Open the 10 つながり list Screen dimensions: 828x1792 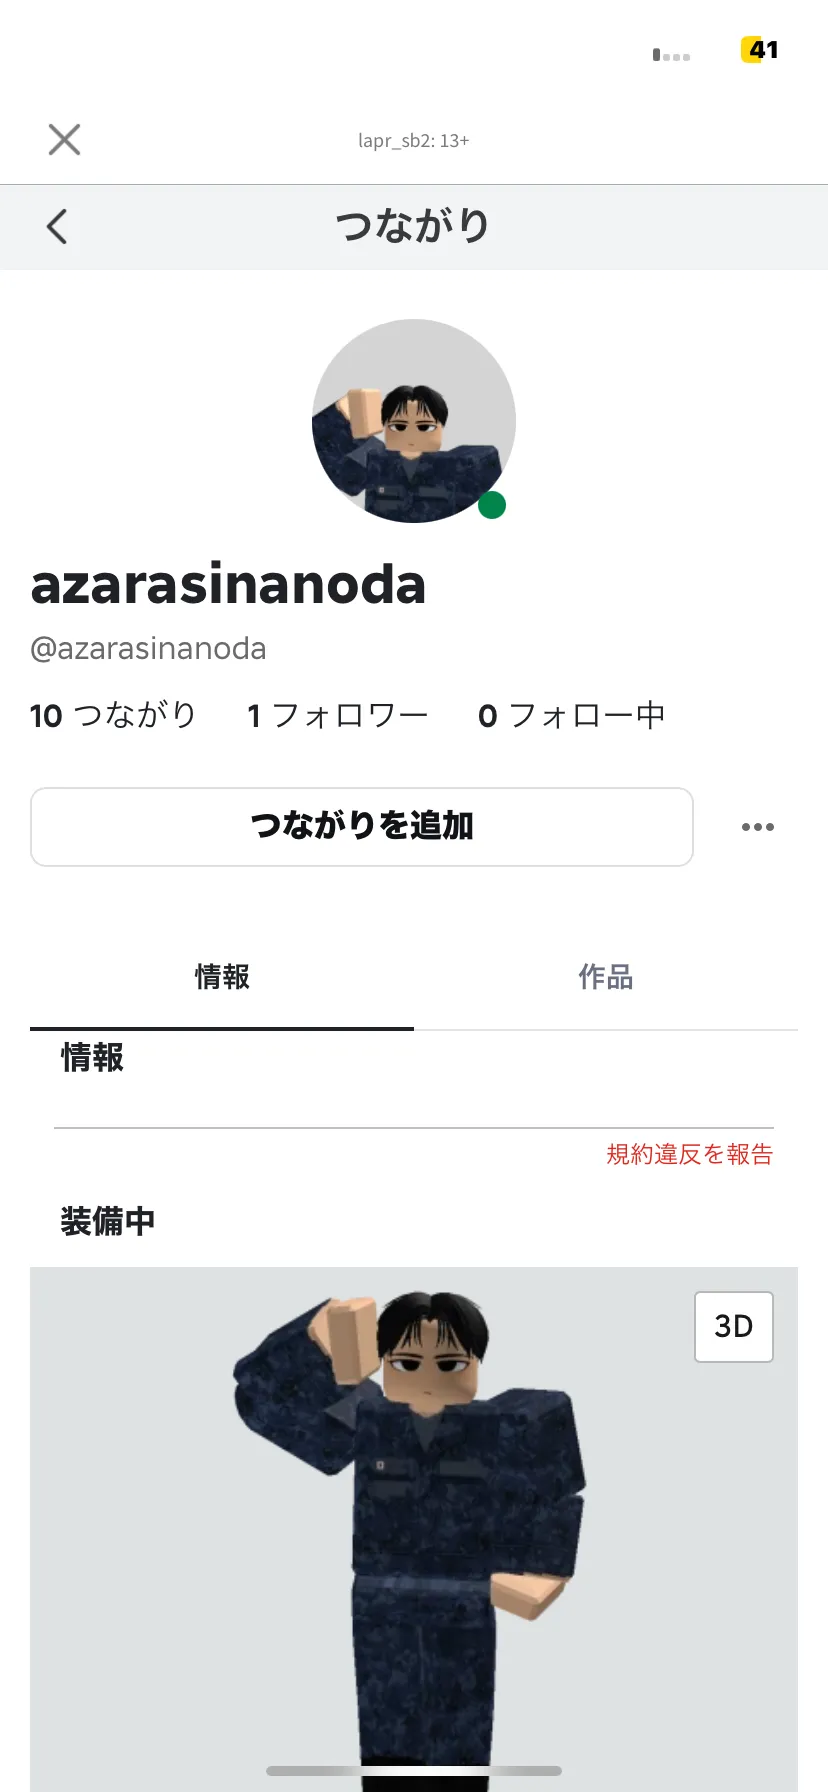[x=113, y=715]
